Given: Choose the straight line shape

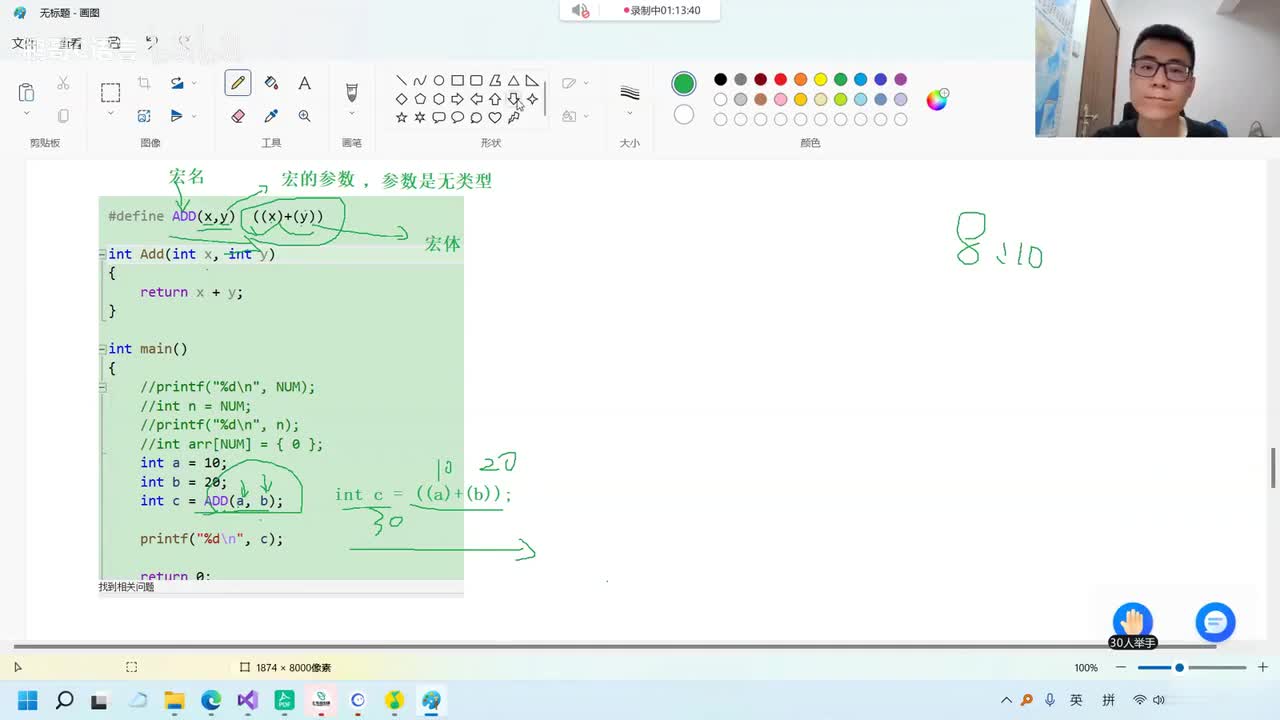Looking at the screenshot, I should (x=401, y=81).
